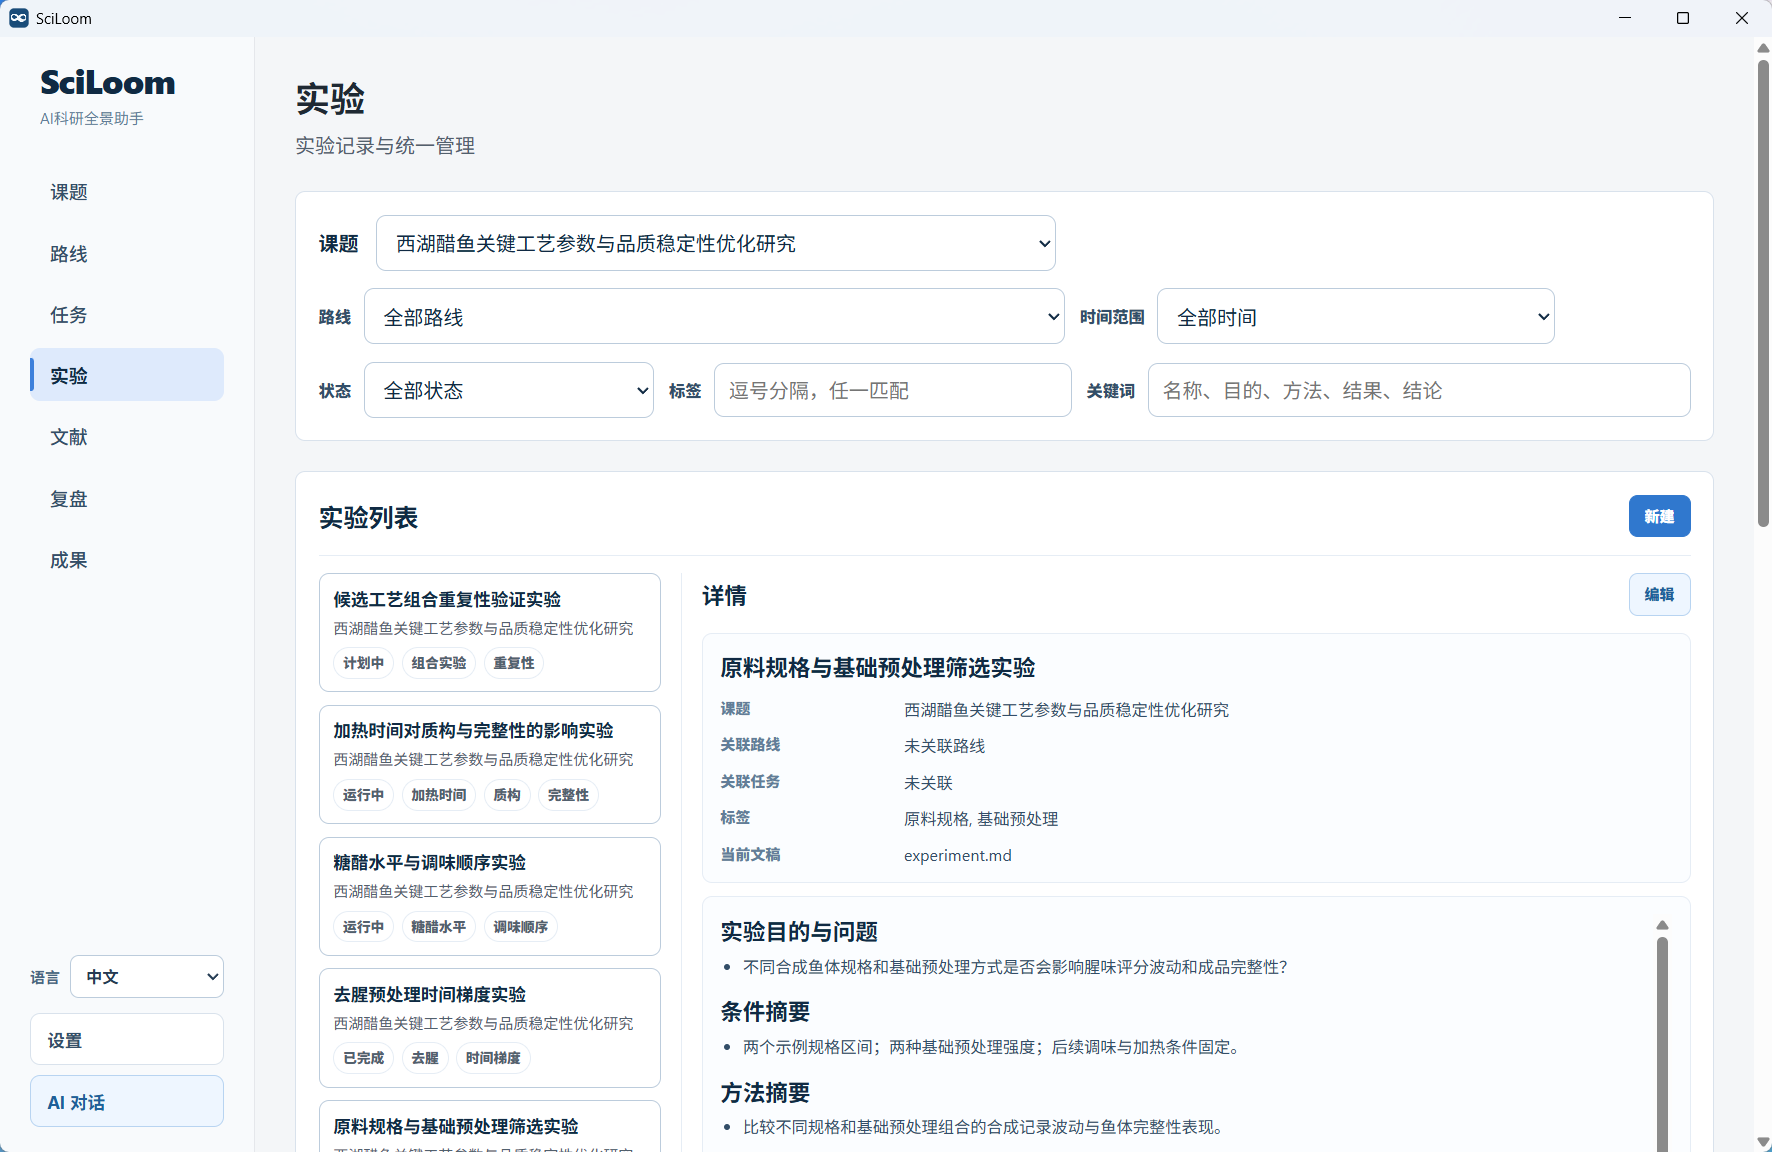Minimize the SciLoom window
The width and height of the screenshot is (1772, 1152).
click(1625, 18)
